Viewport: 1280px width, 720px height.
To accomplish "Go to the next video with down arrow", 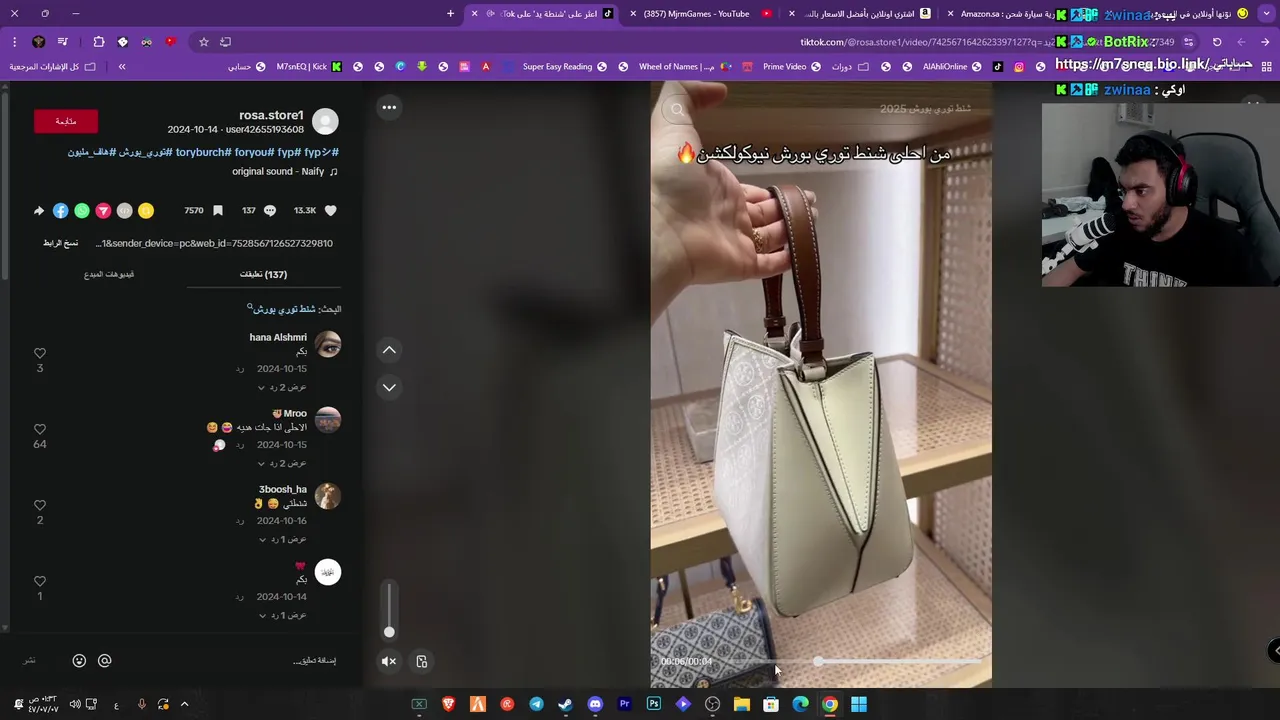I will point(389,387).
